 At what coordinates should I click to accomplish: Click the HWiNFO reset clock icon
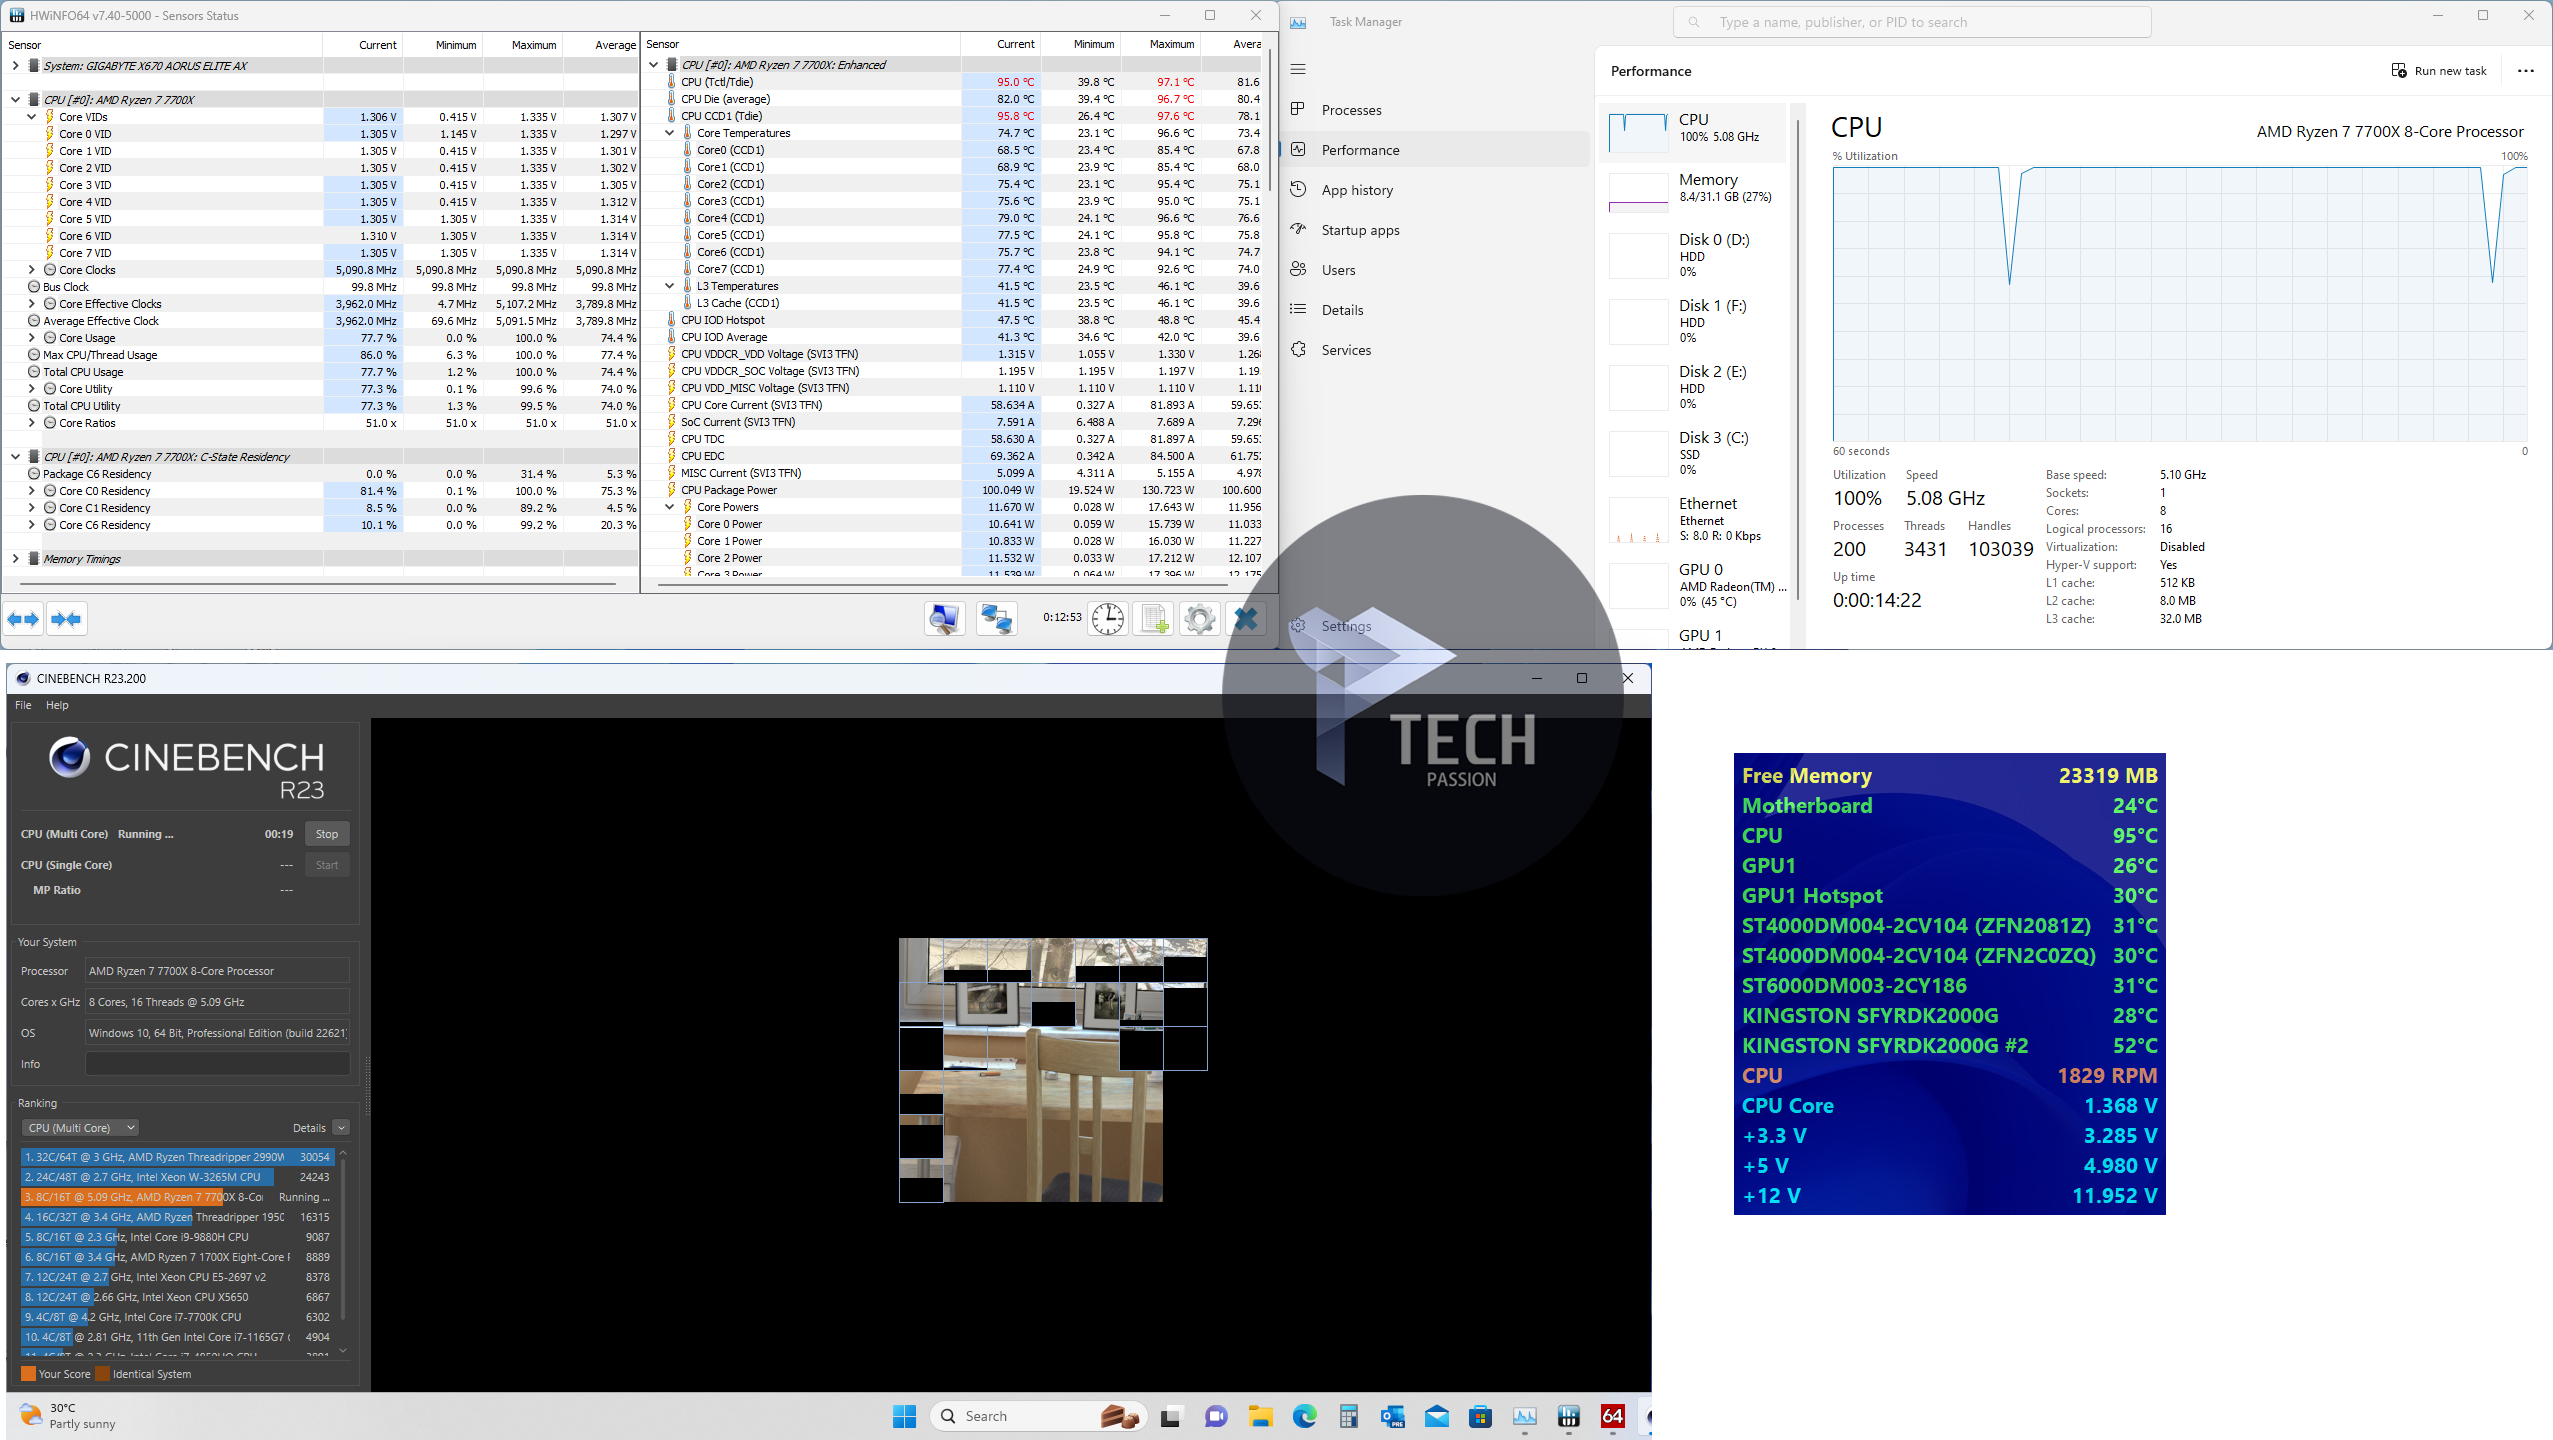[1107, 619]
